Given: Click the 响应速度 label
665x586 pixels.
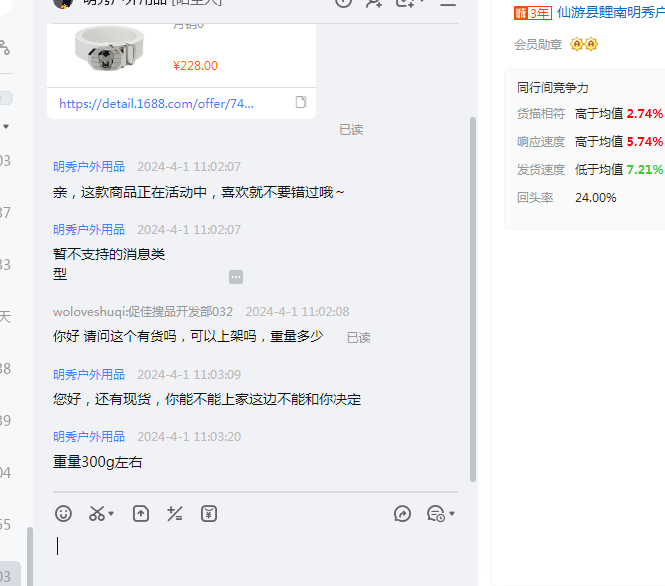Looking at the screenshot, I should 541,142.
